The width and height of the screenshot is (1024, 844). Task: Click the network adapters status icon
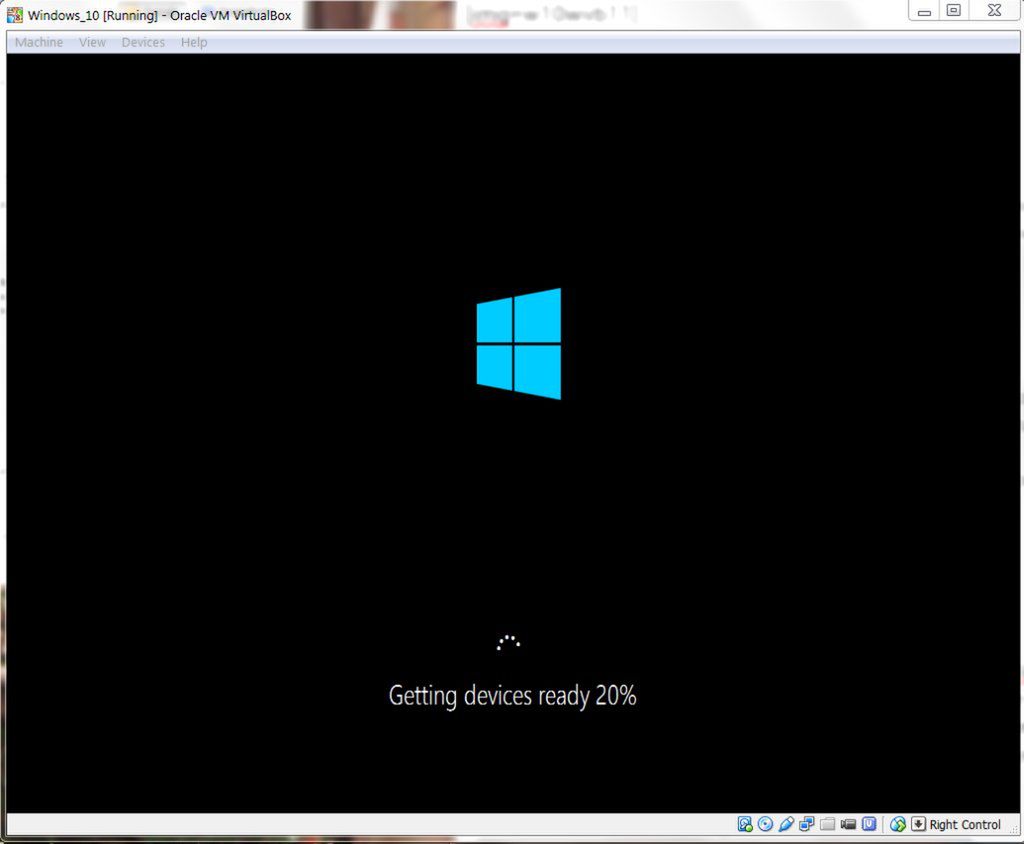(807, 824)
